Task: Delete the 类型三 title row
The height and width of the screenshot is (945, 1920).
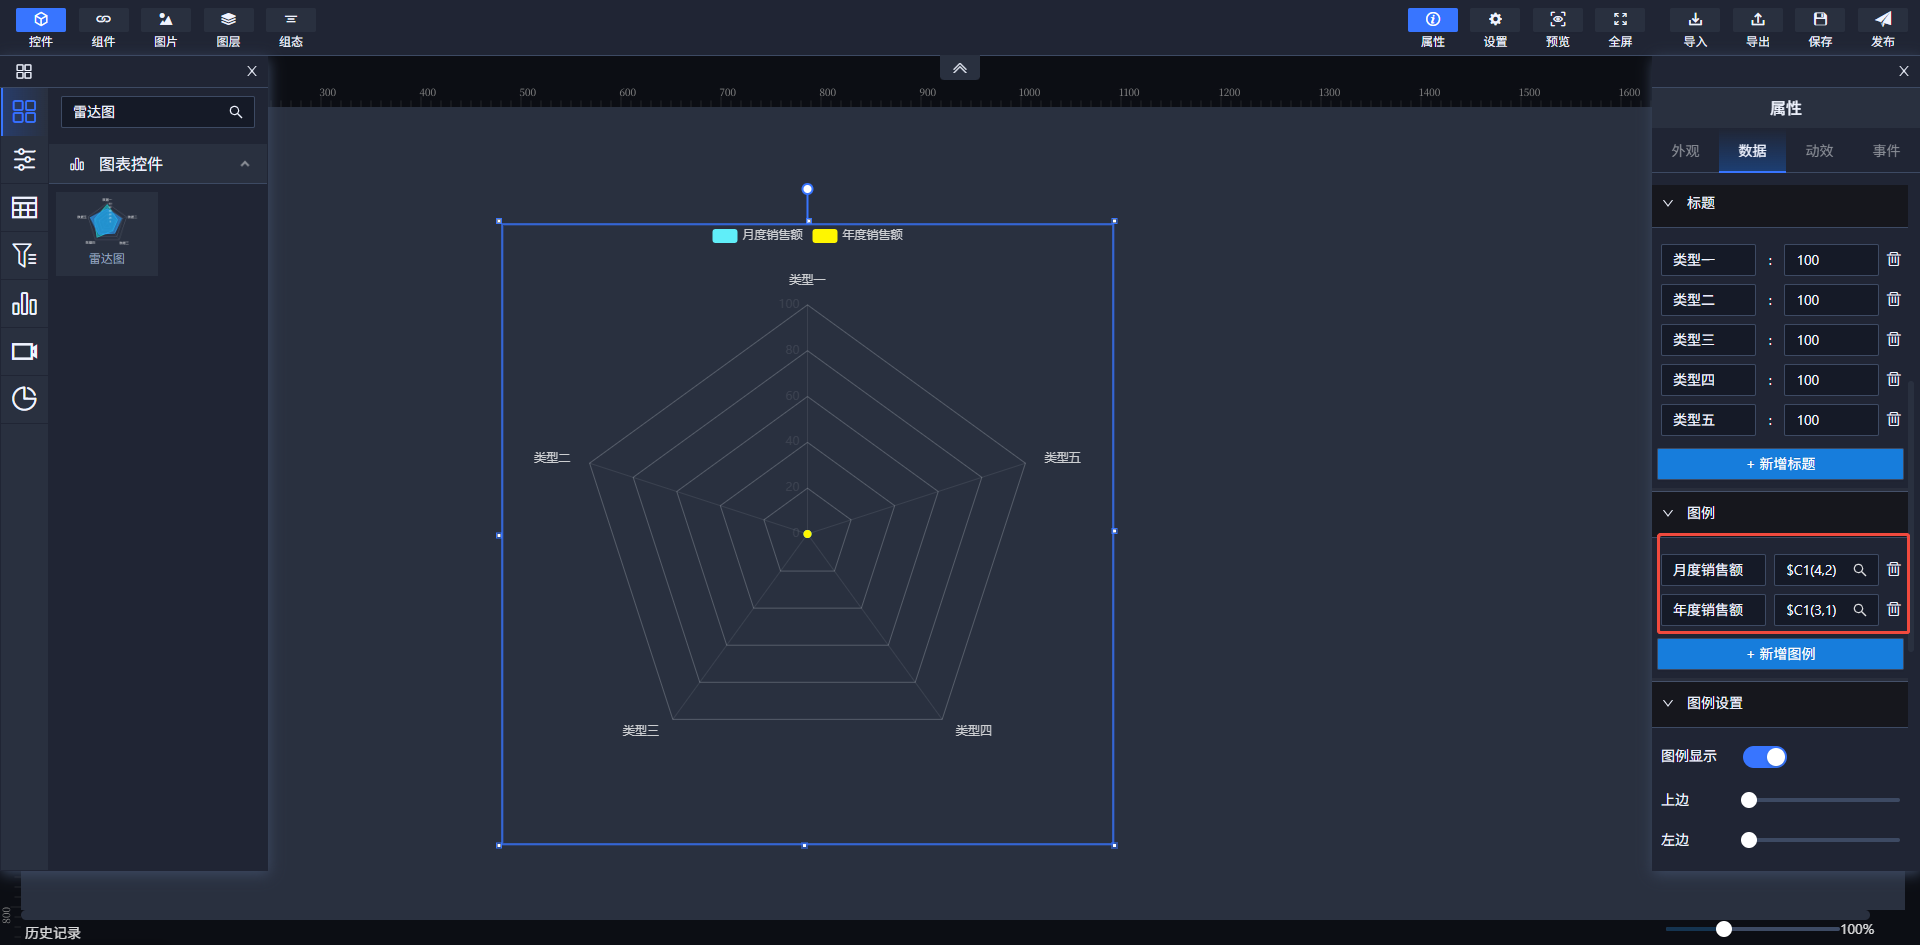Action: click(1893, 340)
